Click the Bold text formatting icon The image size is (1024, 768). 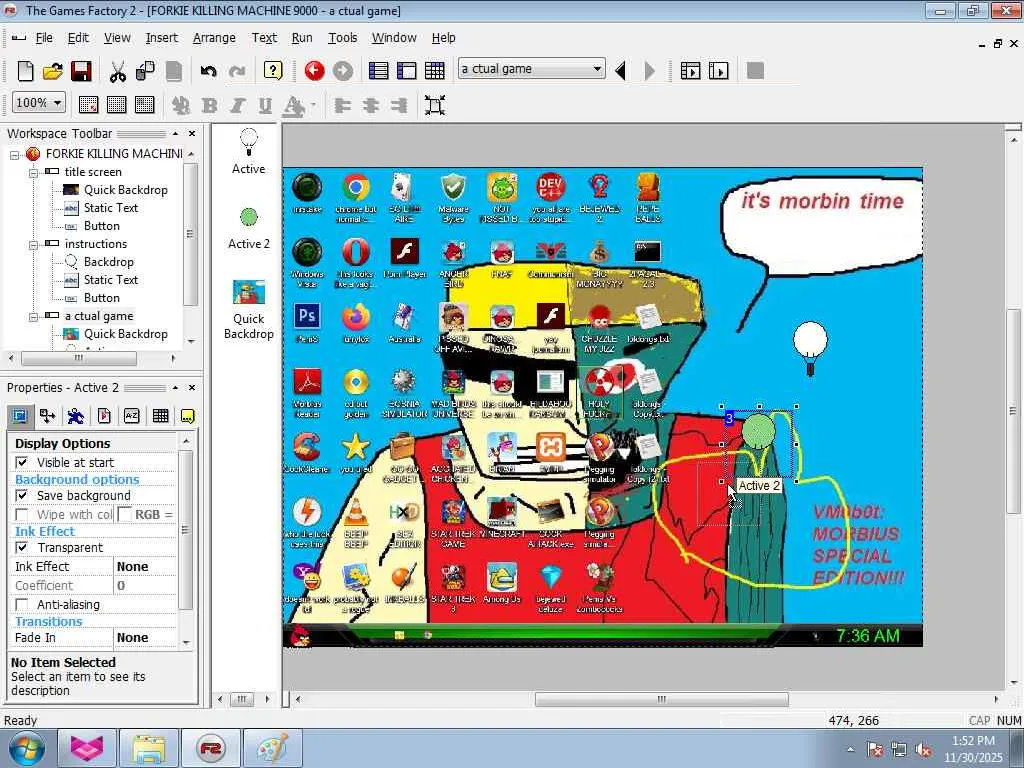[210, 105]
